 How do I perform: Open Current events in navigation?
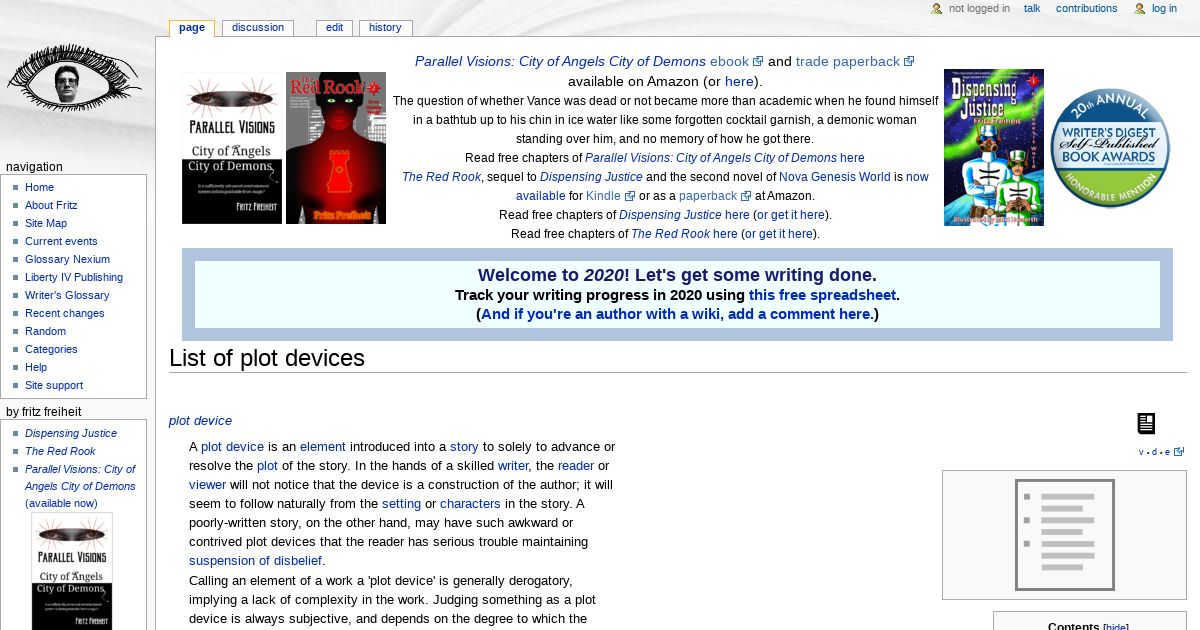click(61, 241)
